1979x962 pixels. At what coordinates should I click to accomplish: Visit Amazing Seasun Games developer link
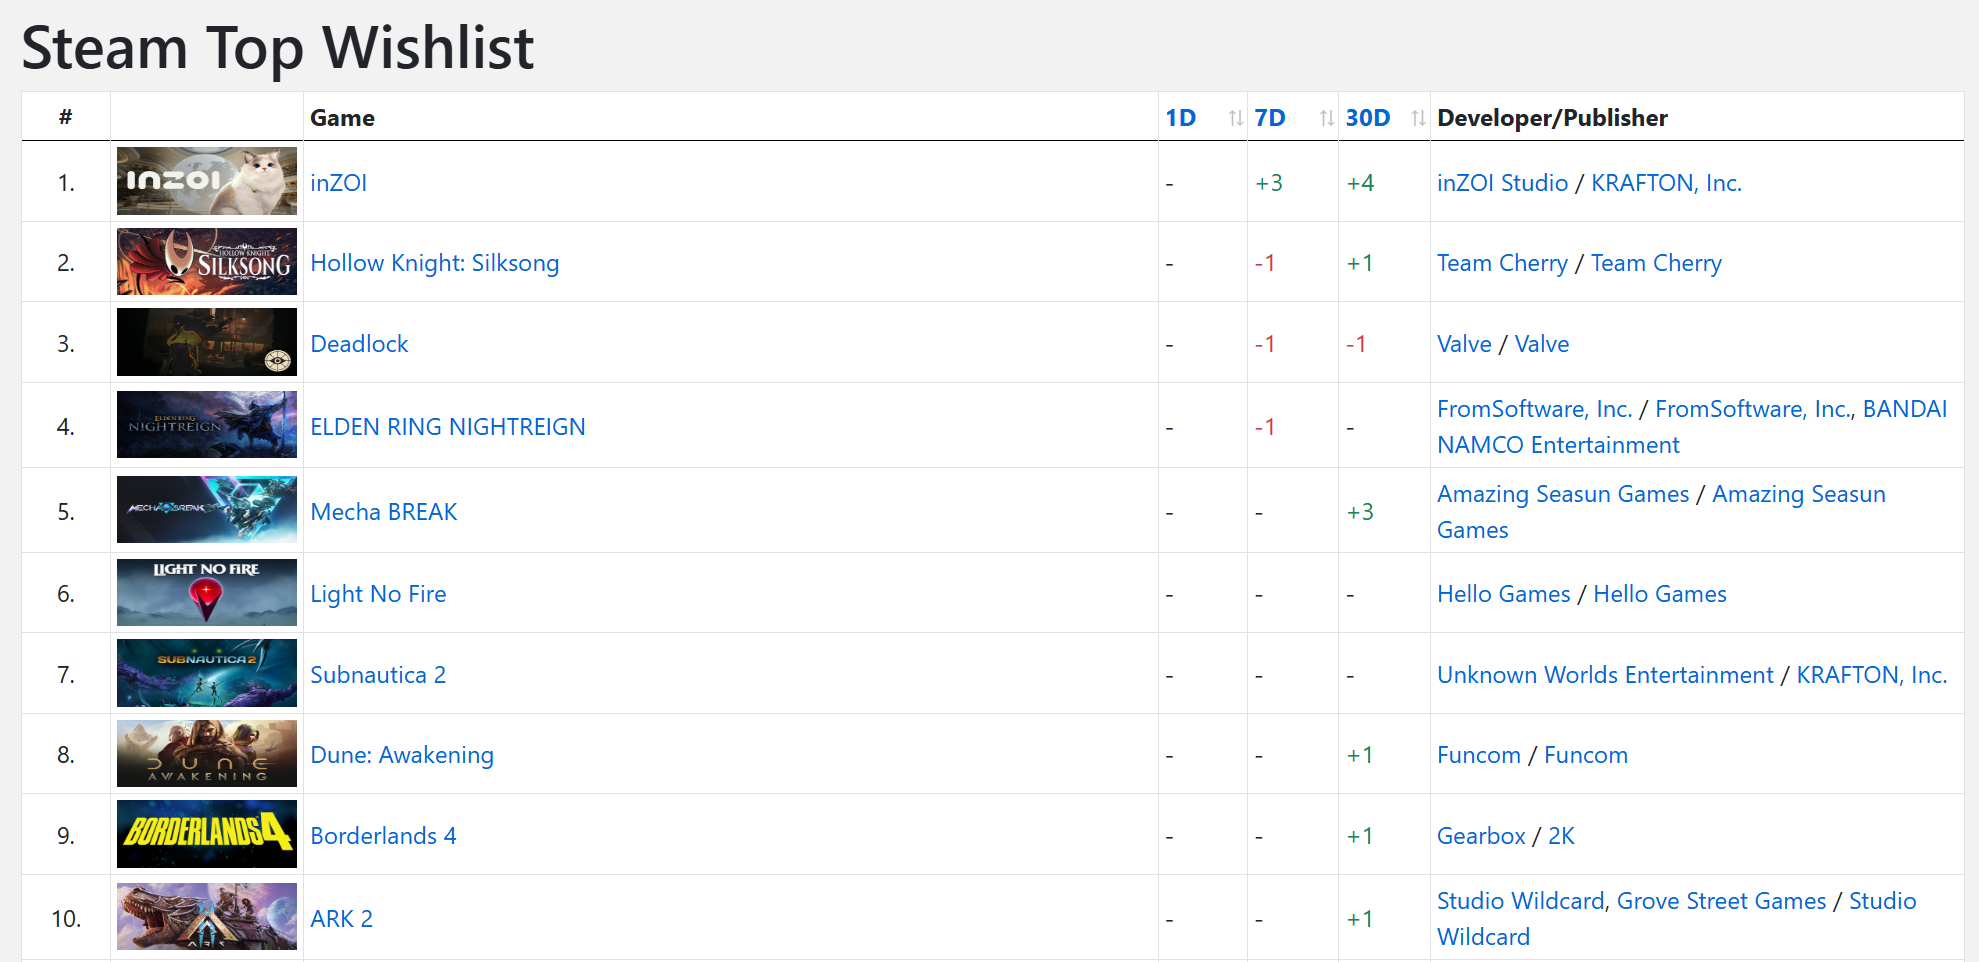point(1563,494)
